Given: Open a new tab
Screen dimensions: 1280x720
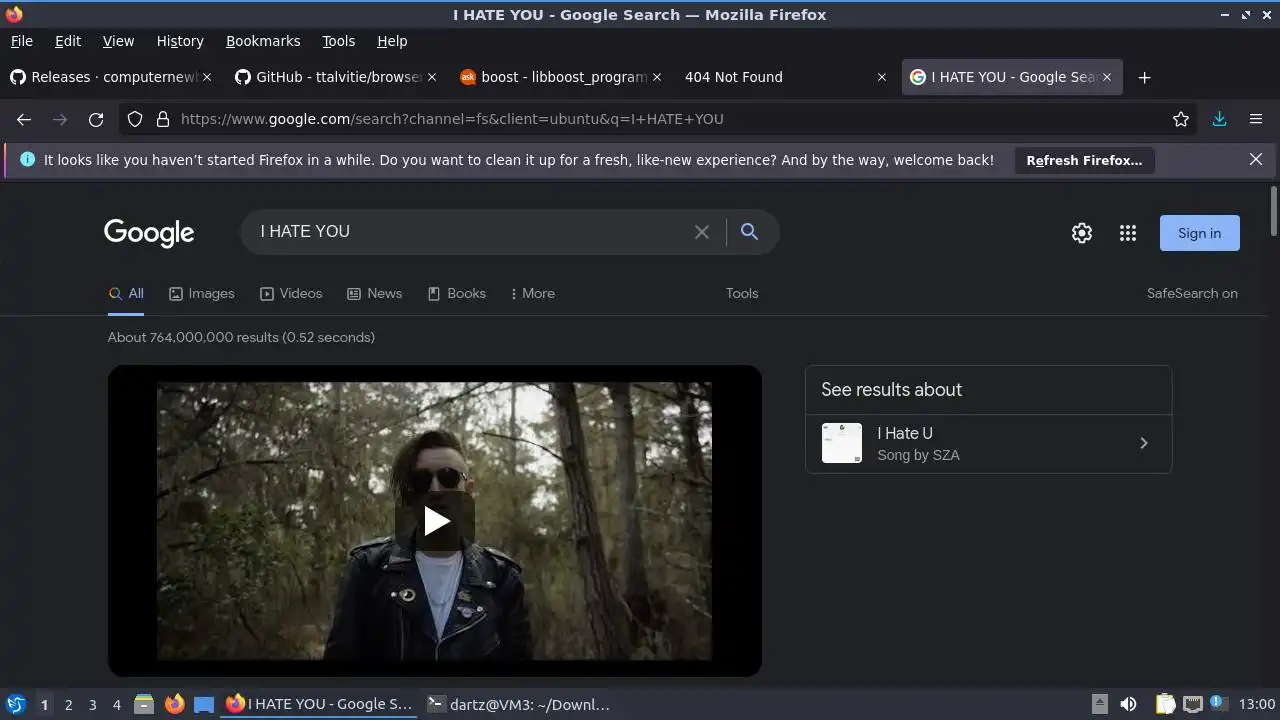Looking at the screenshot, I should point(1144,77).
